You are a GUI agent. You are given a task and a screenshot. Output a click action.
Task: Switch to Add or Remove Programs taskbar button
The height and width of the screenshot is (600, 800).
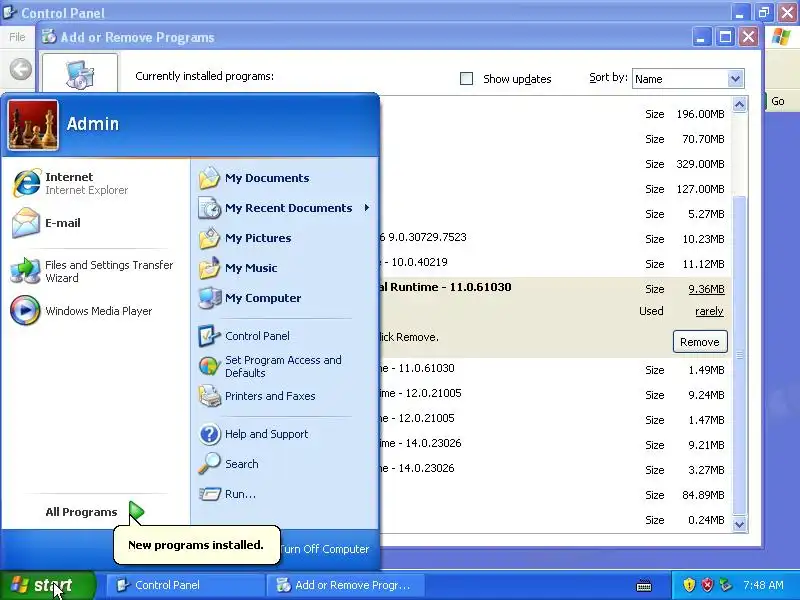pyautogui.click(x=346, y=585)
